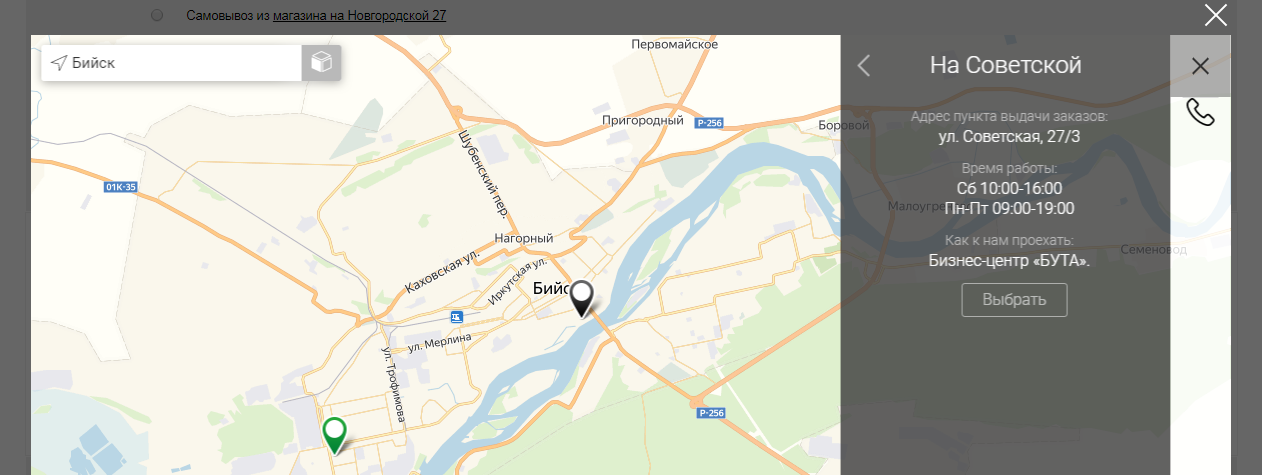Click the box icon beside city field
Screen dimensions: 1262x475
point(321,63)
